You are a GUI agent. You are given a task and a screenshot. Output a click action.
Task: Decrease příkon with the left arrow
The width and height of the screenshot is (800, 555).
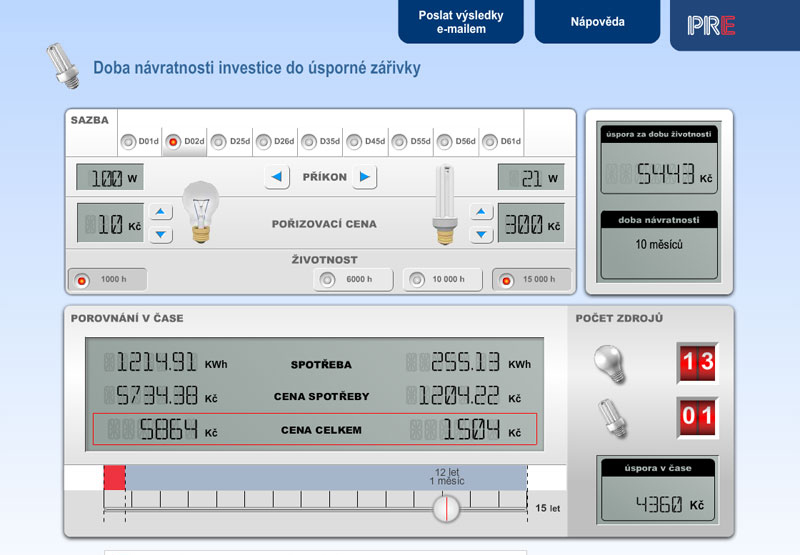click(277, 177)
